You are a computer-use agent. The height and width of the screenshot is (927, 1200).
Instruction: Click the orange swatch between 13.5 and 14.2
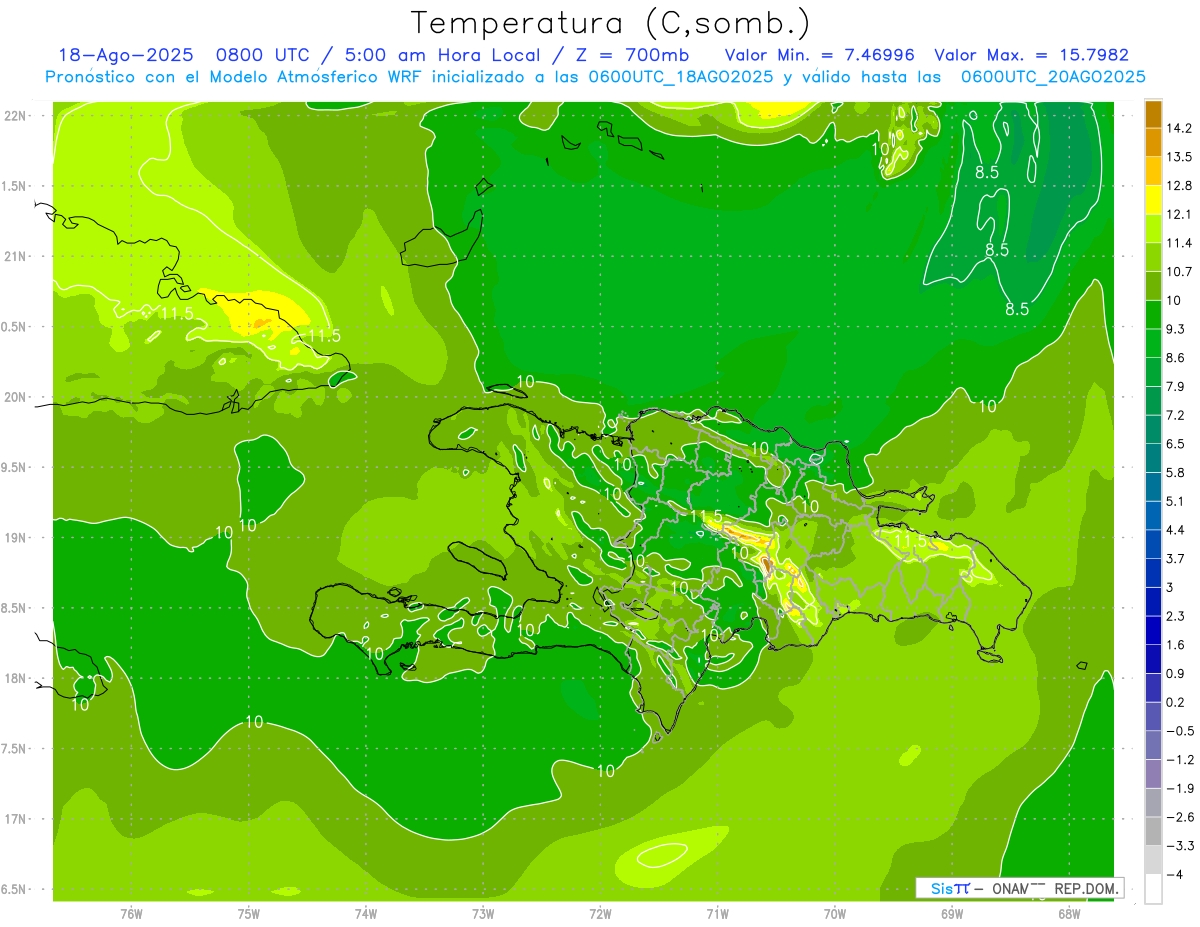point(1153,143)
